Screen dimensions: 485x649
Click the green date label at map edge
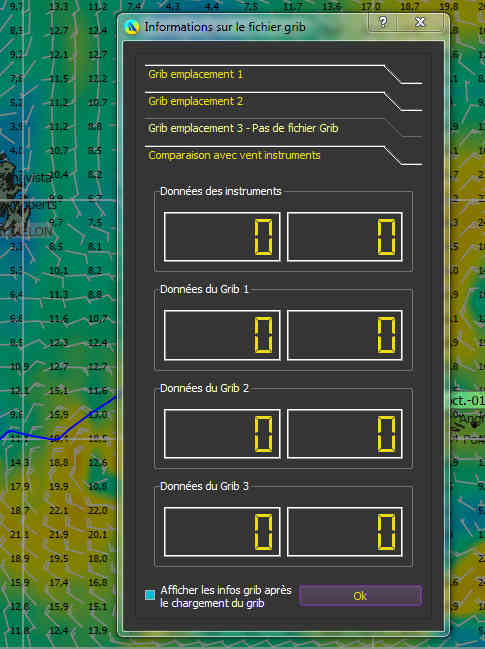pyautogui.click(x=467, y=401)
